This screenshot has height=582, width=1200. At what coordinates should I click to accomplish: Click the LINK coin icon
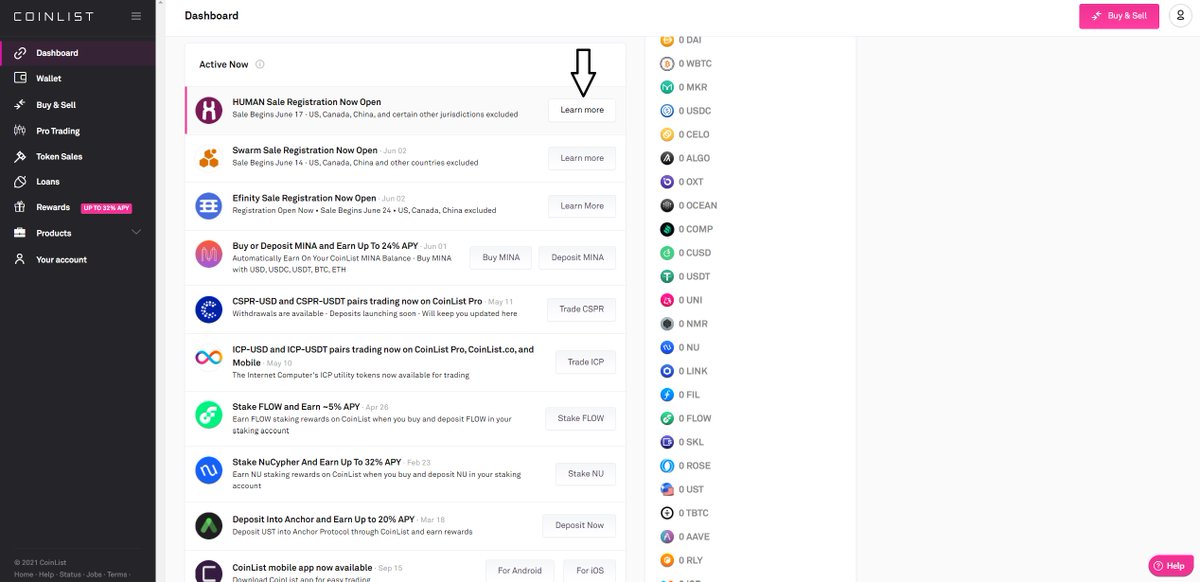667,371
